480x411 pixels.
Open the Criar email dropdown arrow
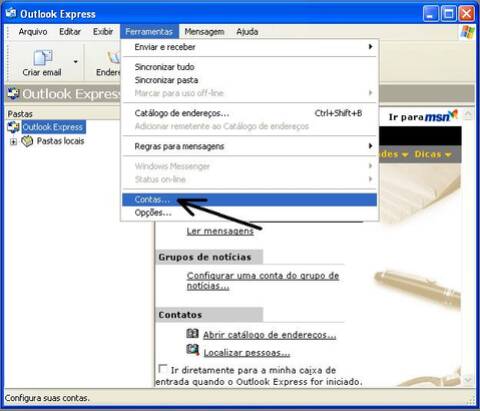[76, 62]
